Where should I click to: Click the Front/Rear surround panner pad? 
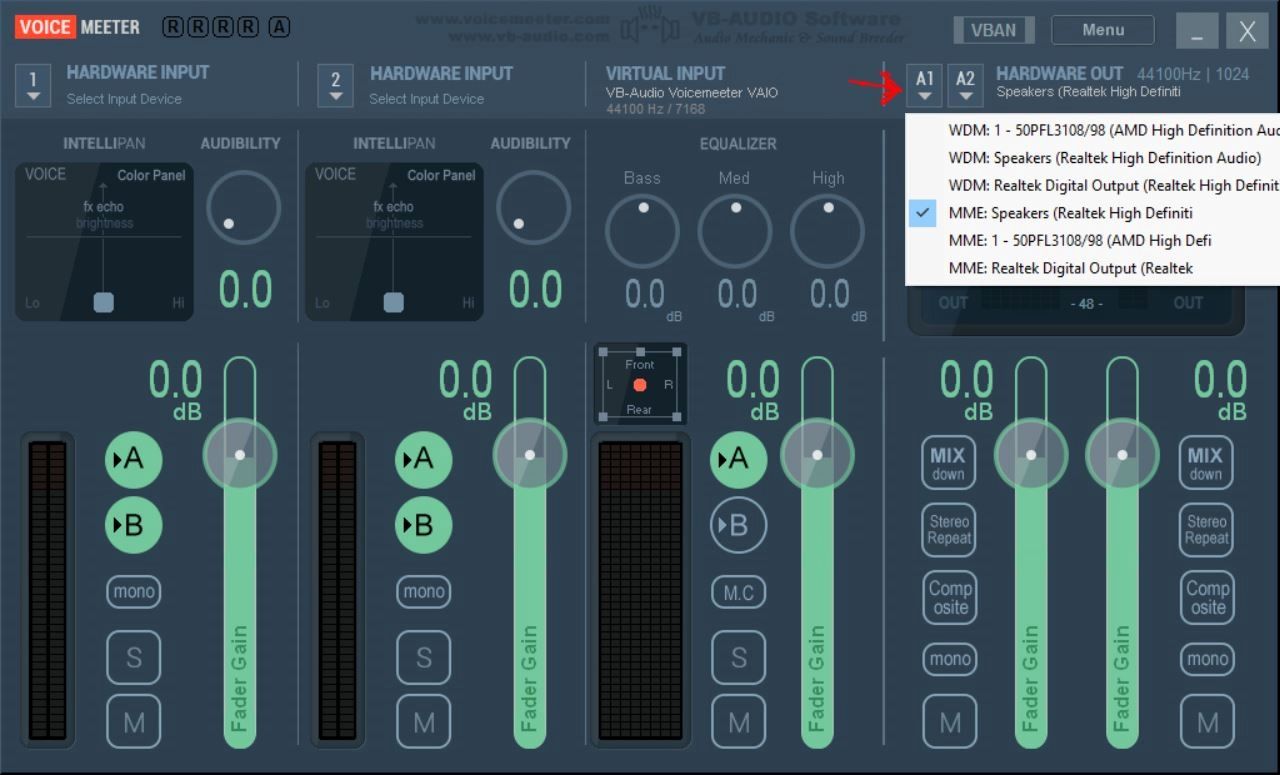[x=640, y=384]
